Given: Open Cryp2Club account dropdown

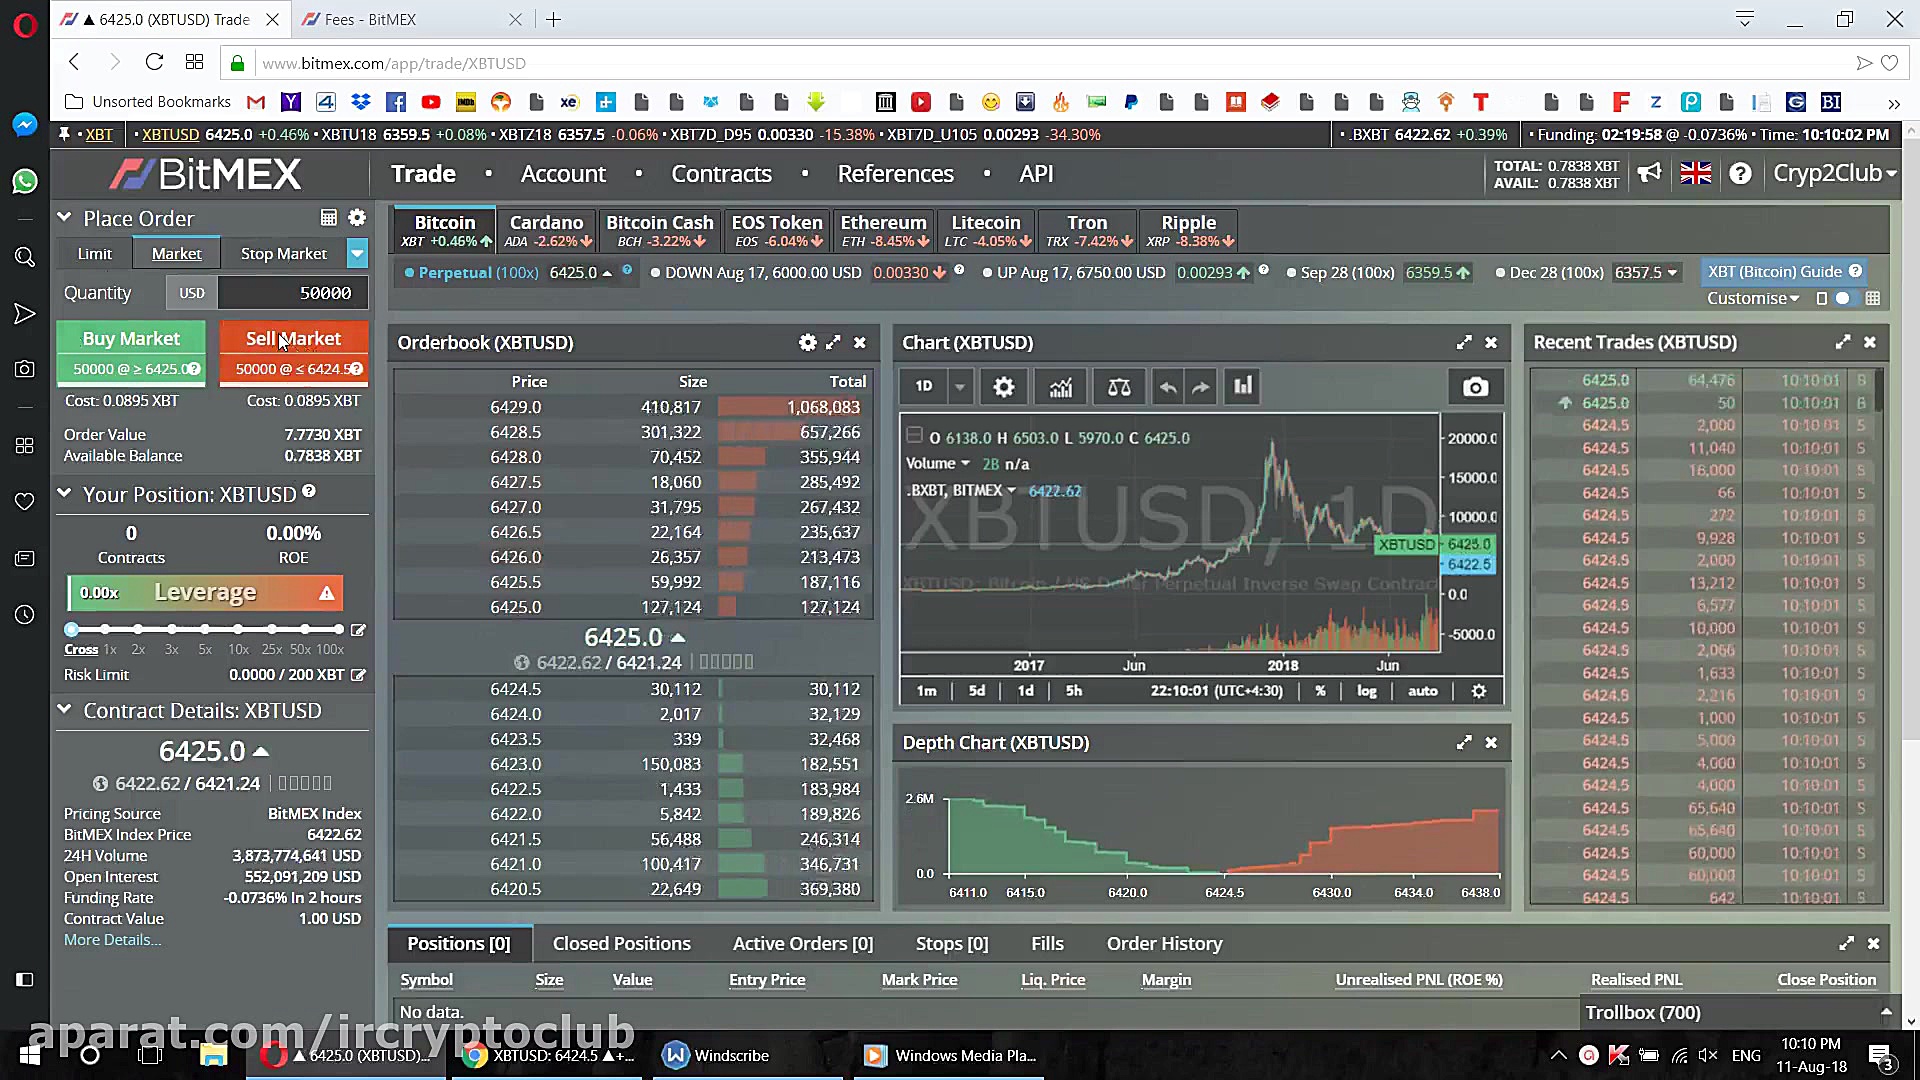Looking at the screenshot, I should point(1834,173).
